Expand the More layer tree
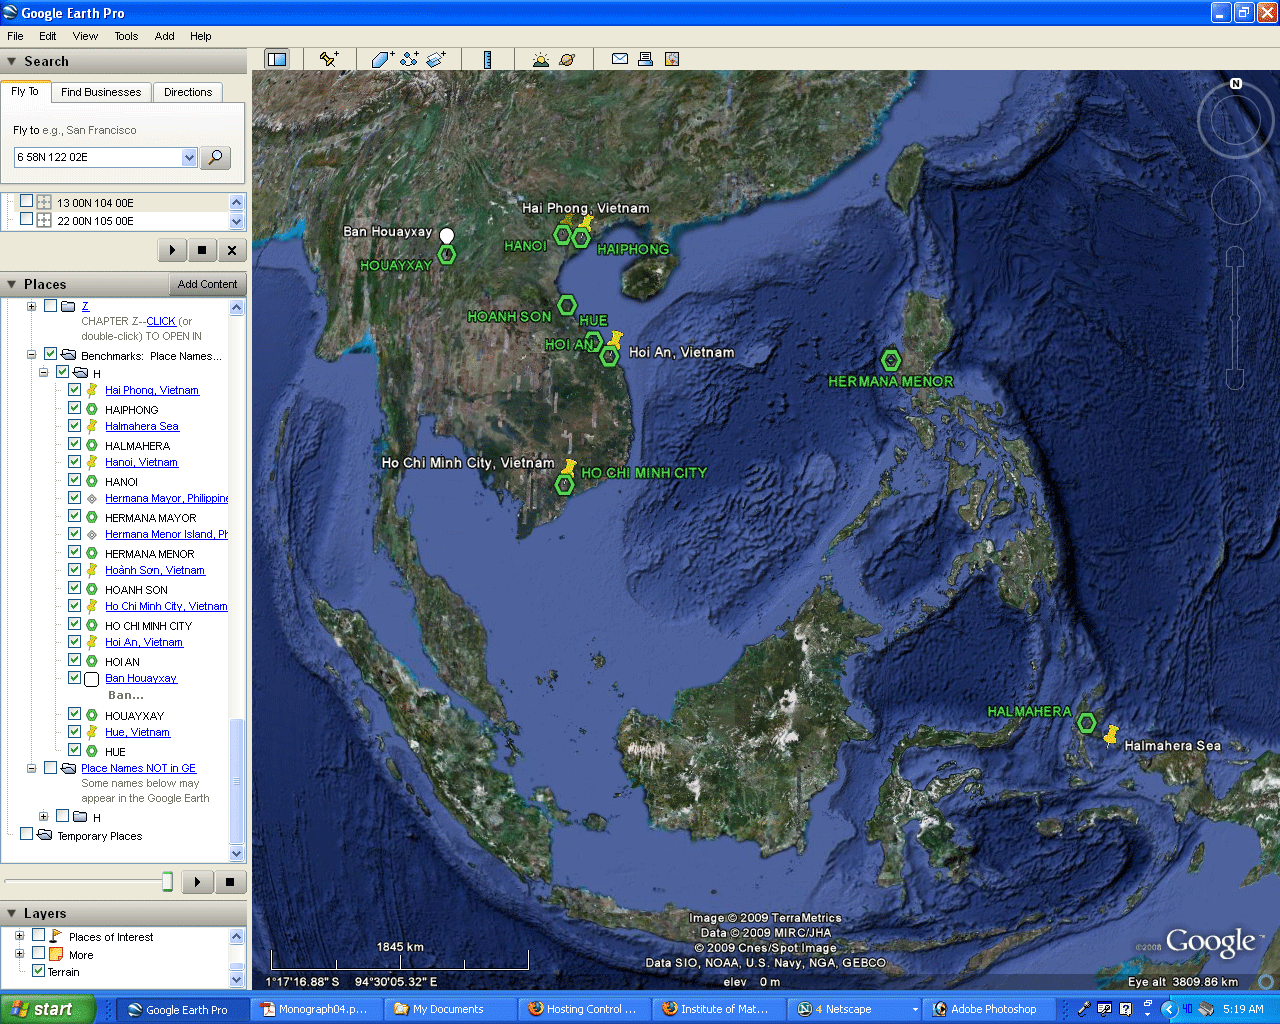 (19, 954)
